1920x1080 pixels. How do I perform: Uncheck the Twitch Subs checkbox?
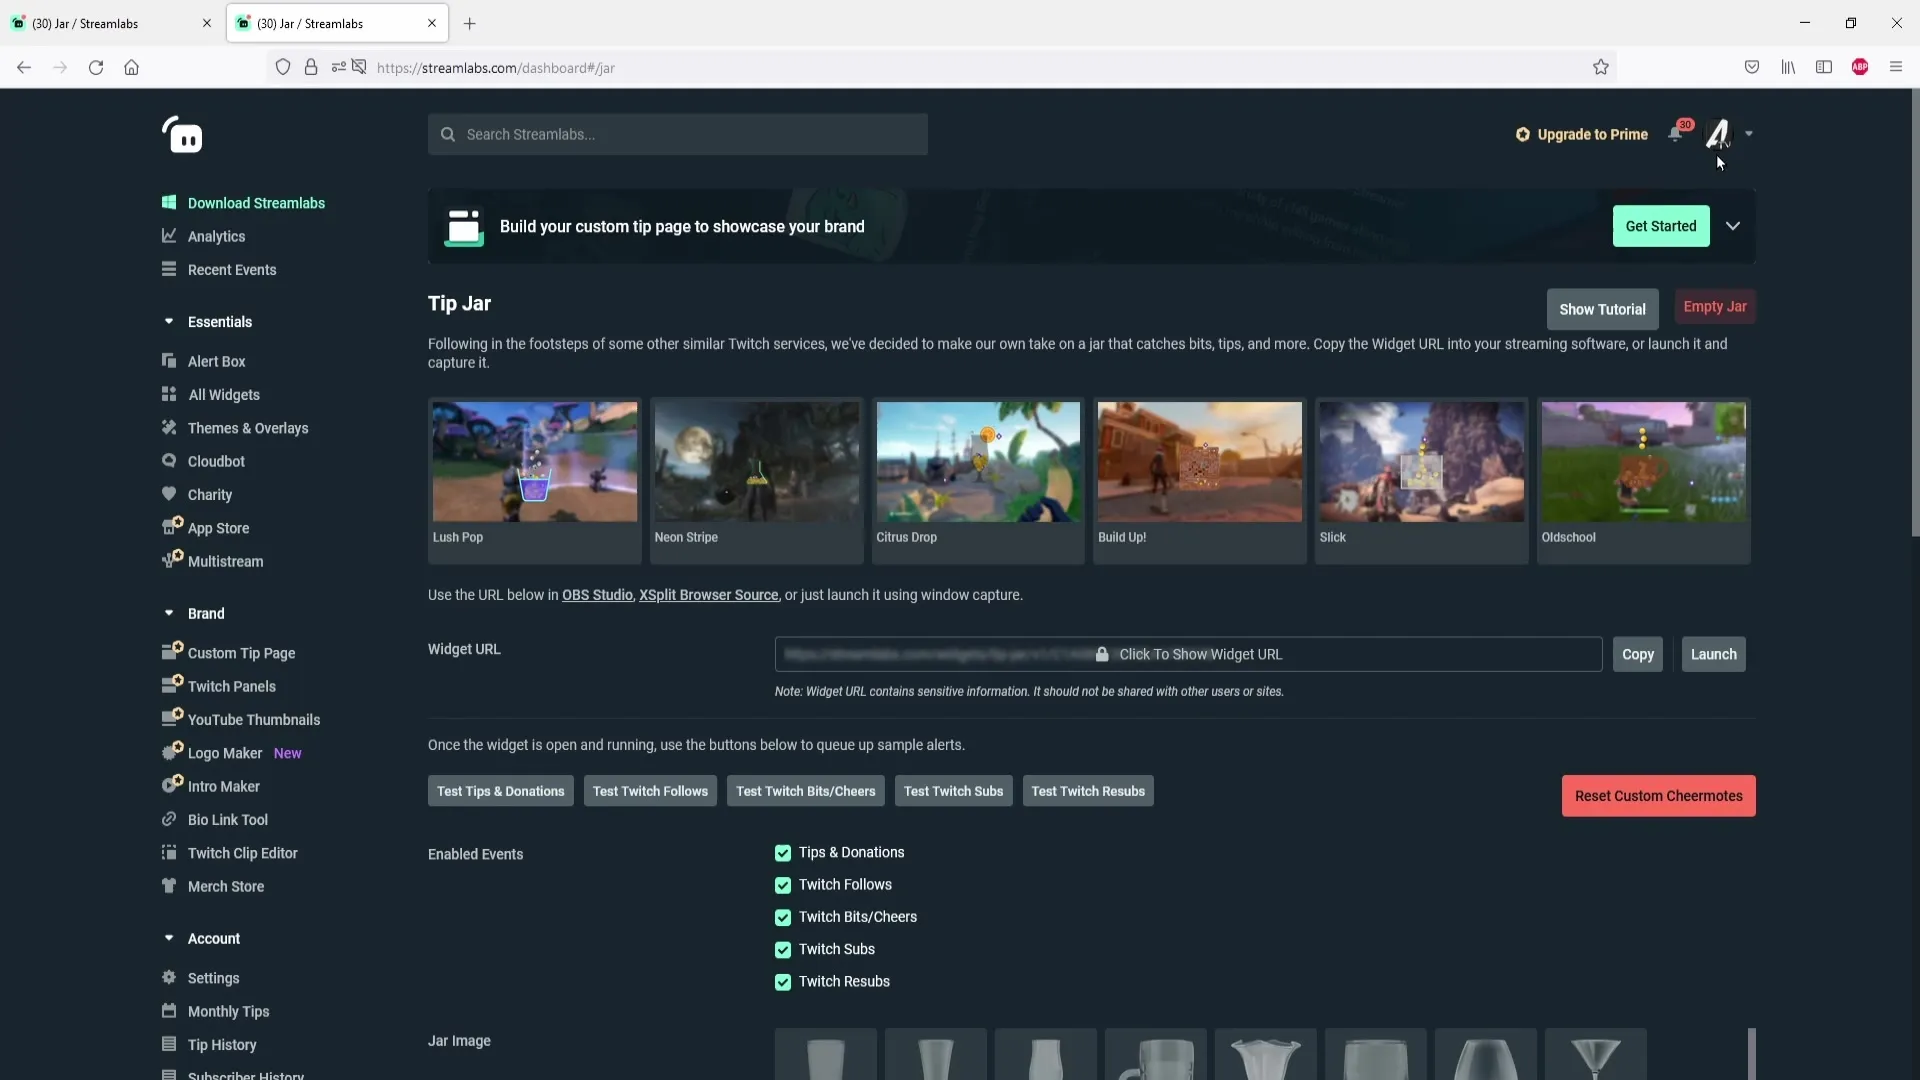(x=783, y=950)
